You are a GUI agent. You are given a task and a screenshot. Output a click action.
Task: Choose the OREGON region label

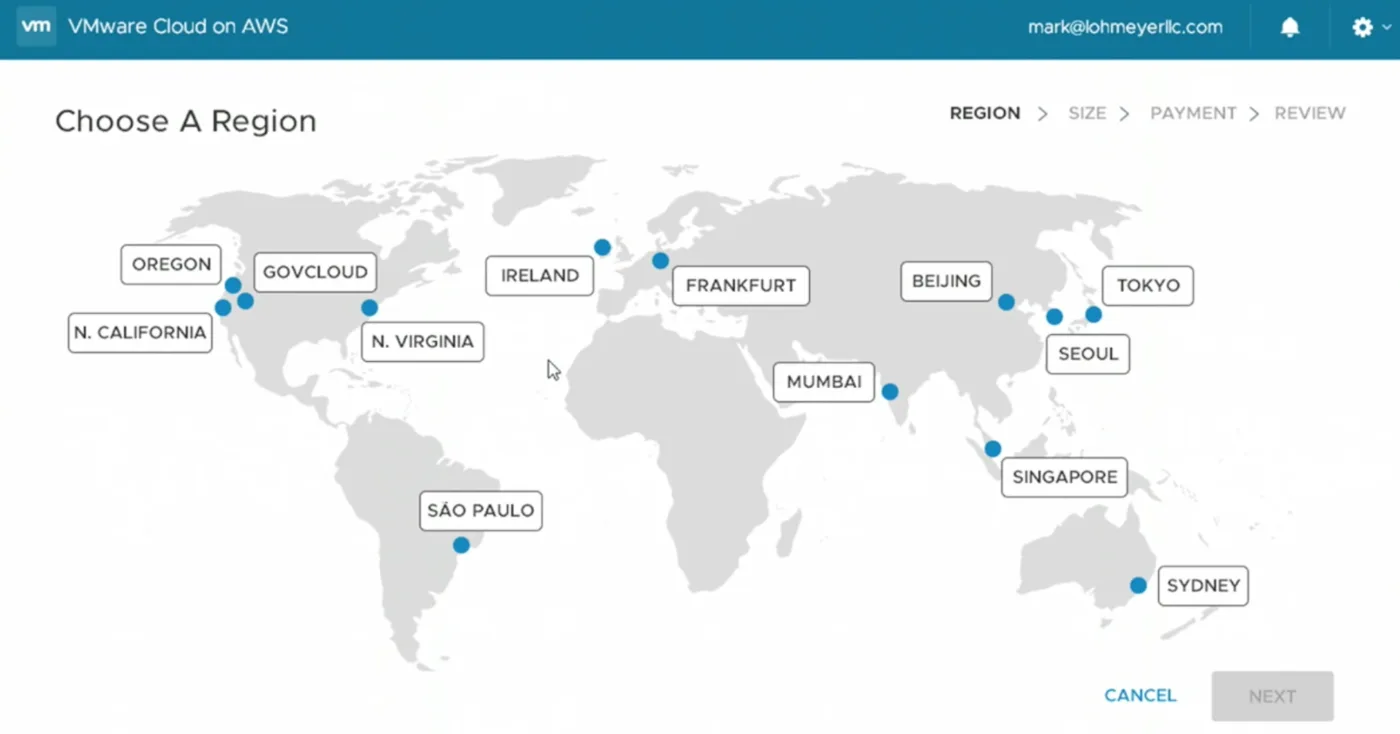pyautogui.click(x=171, y=265)
